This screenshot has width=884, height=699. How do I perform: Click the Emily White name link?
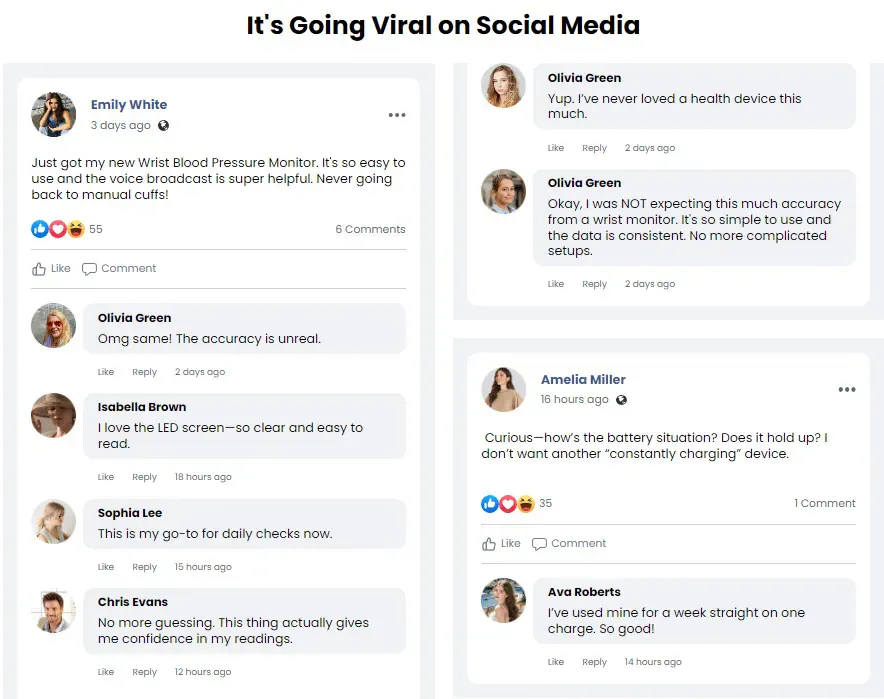click(x=129, y=105)
